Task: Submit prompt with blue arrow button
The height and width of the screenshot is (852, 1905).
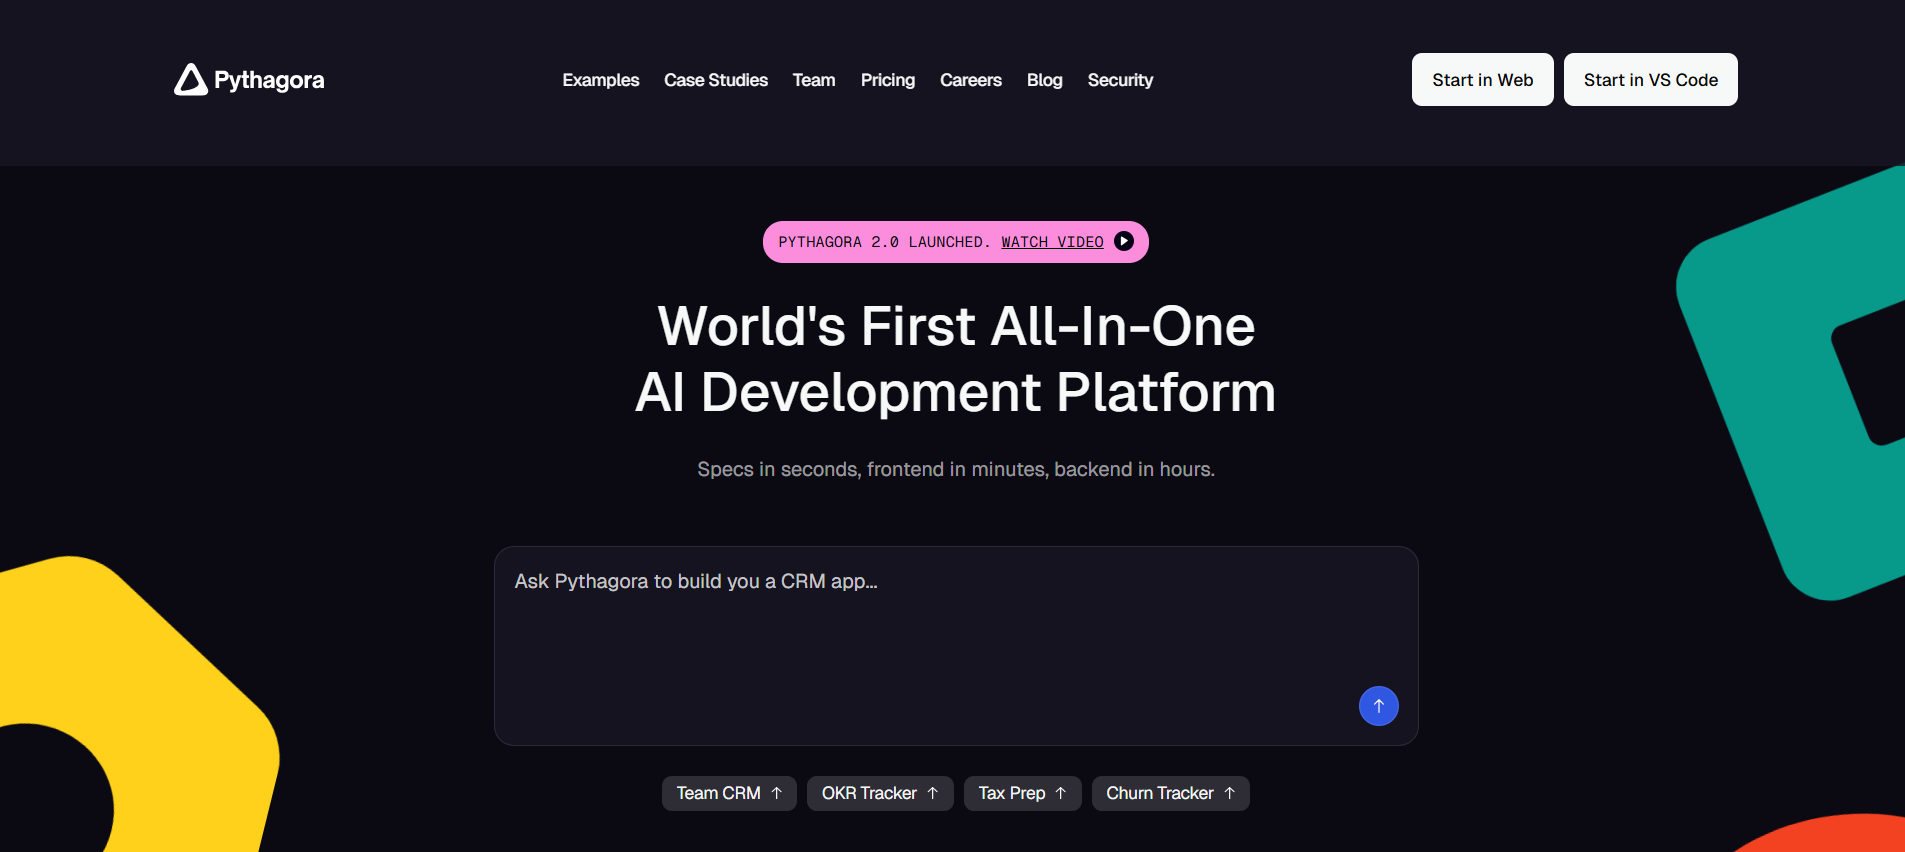Action: click(1378, 706)
